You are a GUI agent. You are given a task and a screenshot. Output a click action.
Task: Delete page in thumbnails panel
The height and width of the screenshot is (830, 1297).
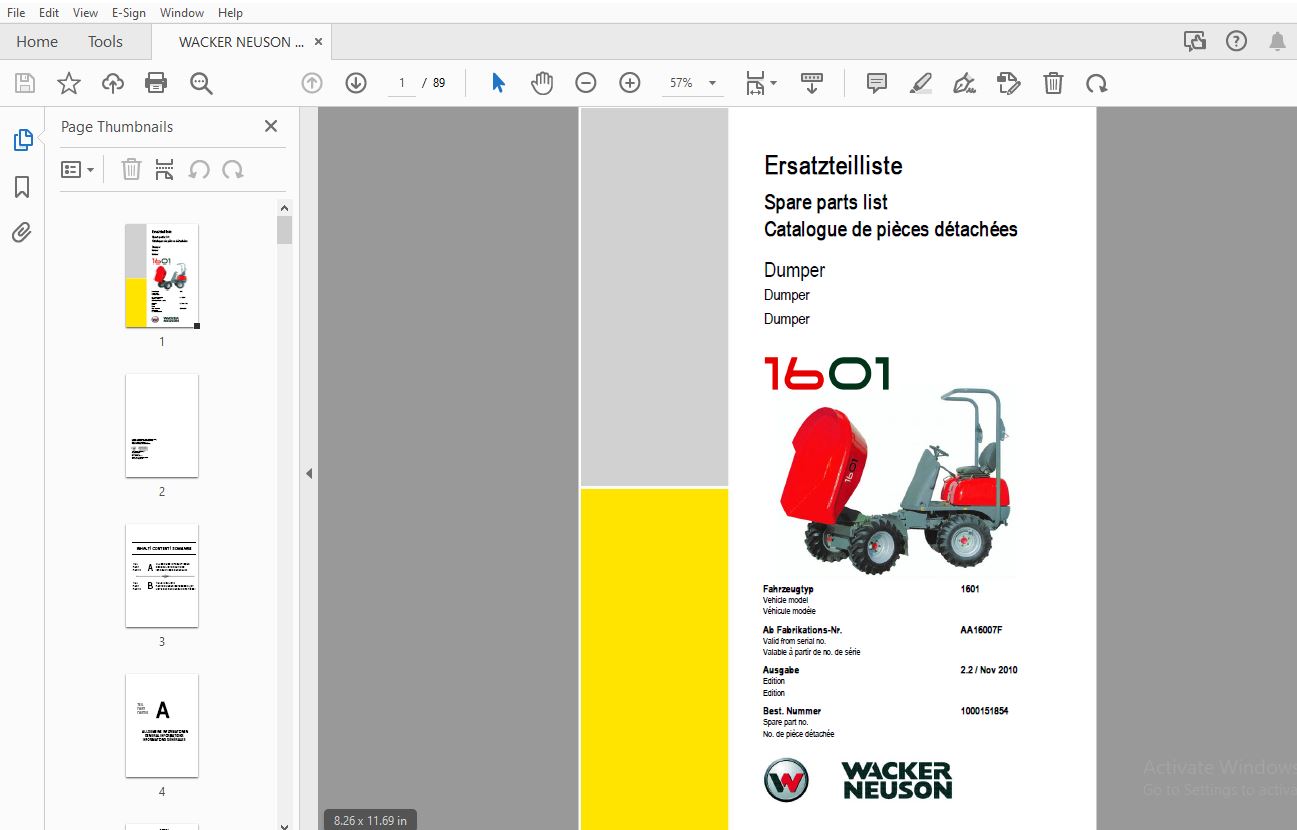pyautogui.click(x=131, y=169)
